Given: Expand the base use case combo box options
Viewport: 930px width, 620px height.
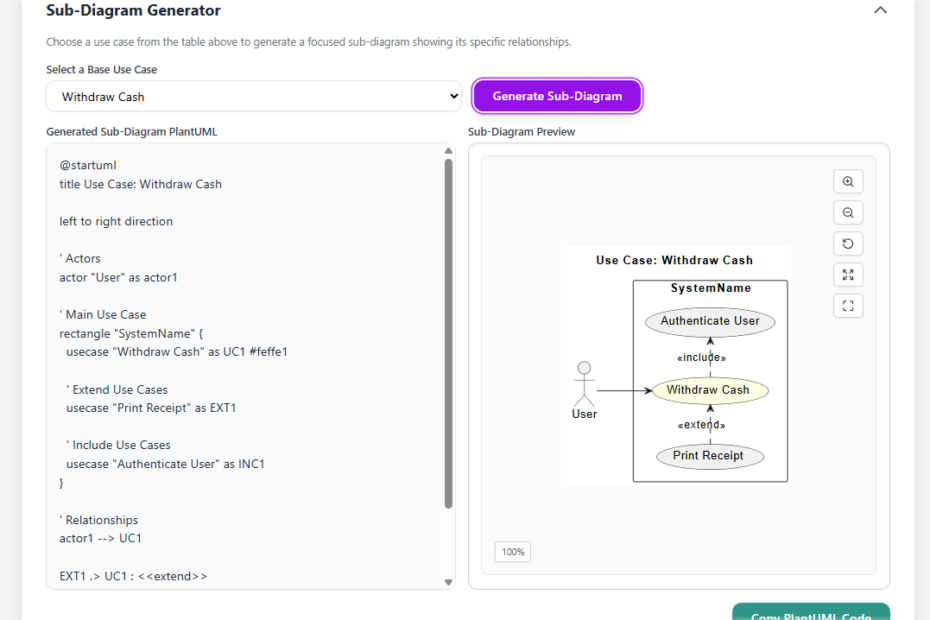Looking at the screenshot, I should [250, 96].
